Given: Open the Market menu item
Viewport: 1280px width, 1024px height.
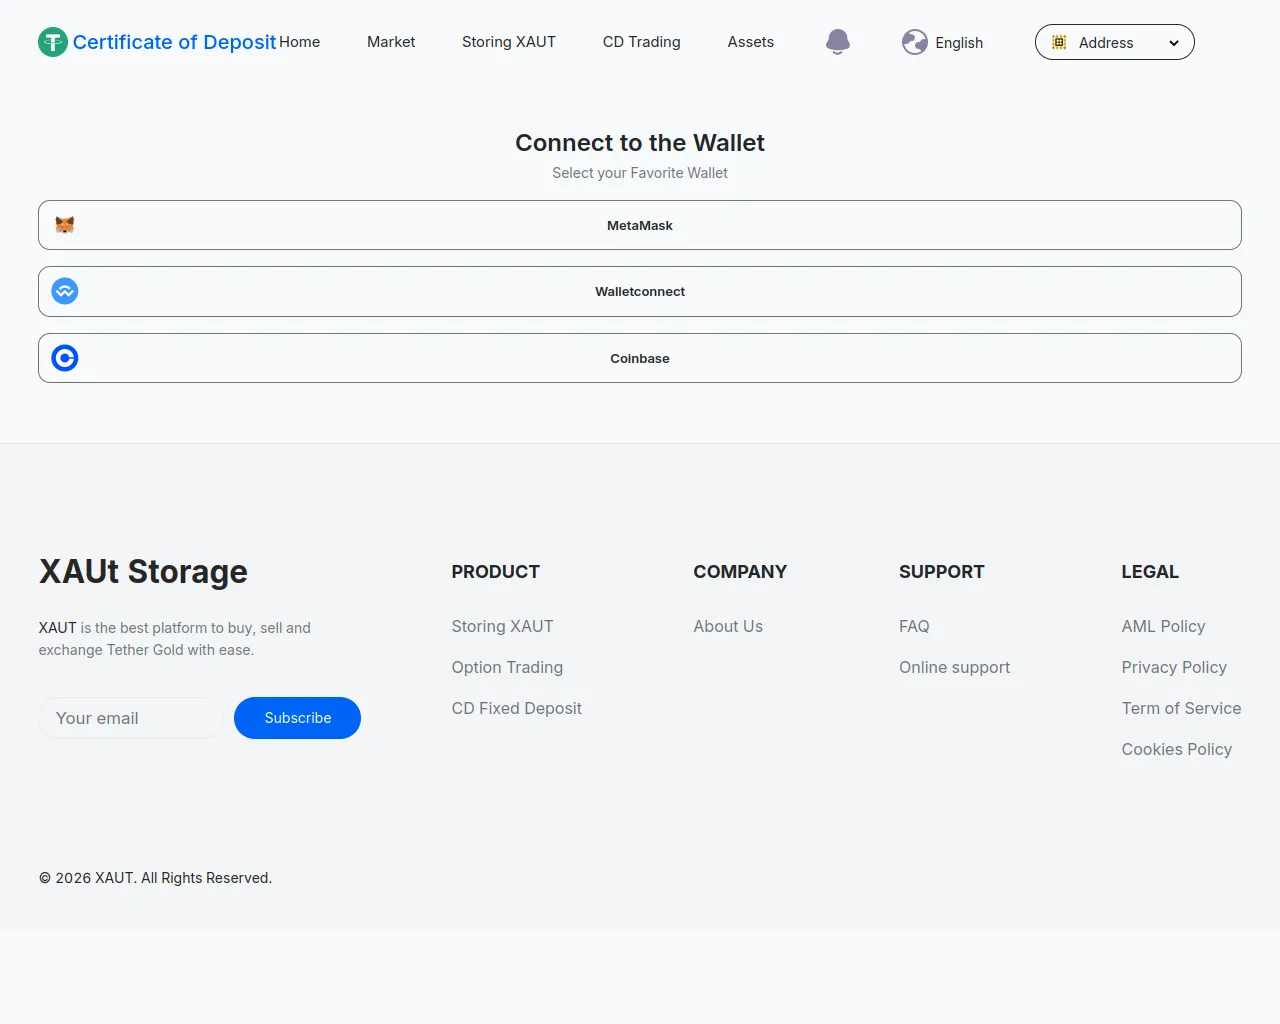Looking at the screenshot, I should tap(391, 42).
